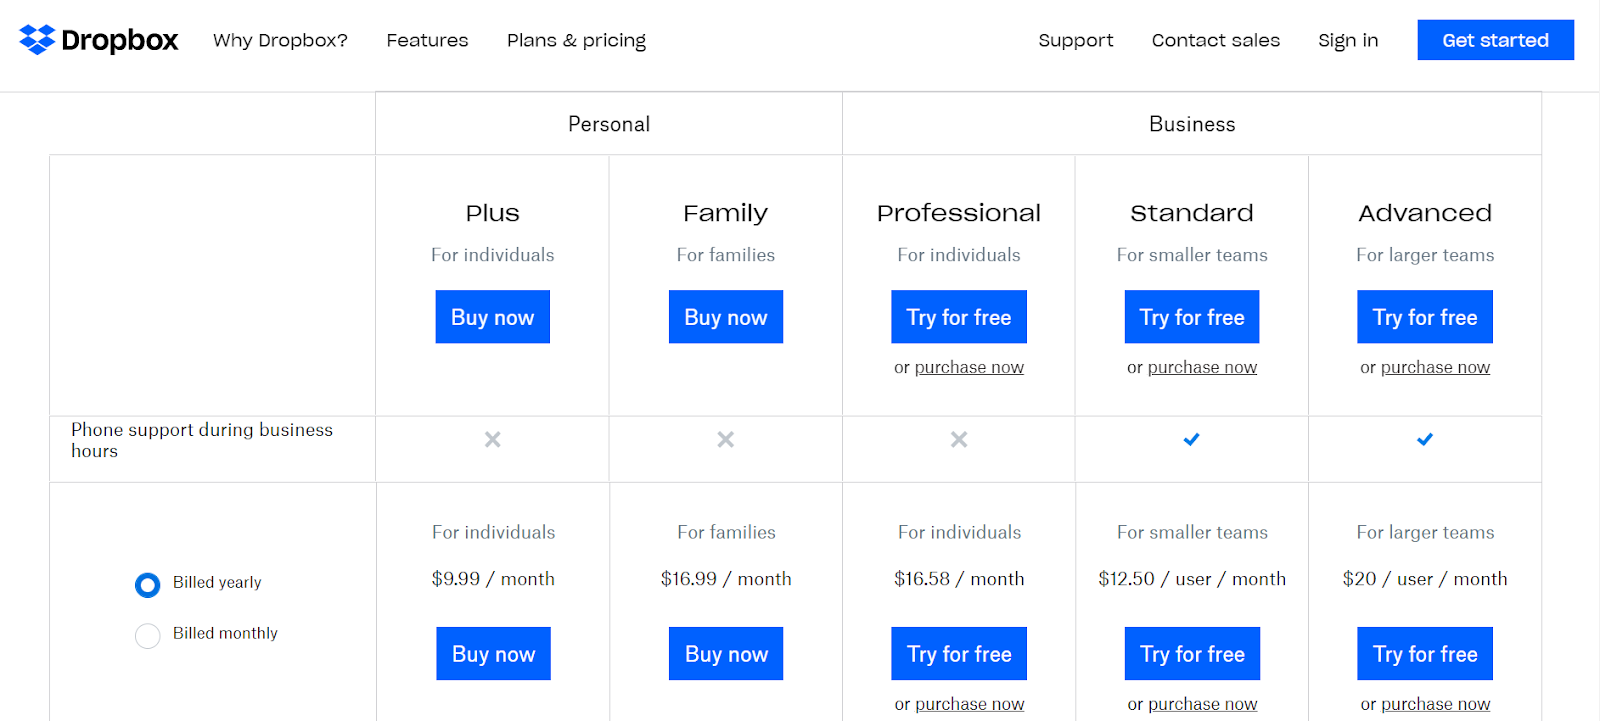Click the Sign in link
The height and width of the screenshot is (721, 1600).
pyautogui.click(x=1347, y=41)
